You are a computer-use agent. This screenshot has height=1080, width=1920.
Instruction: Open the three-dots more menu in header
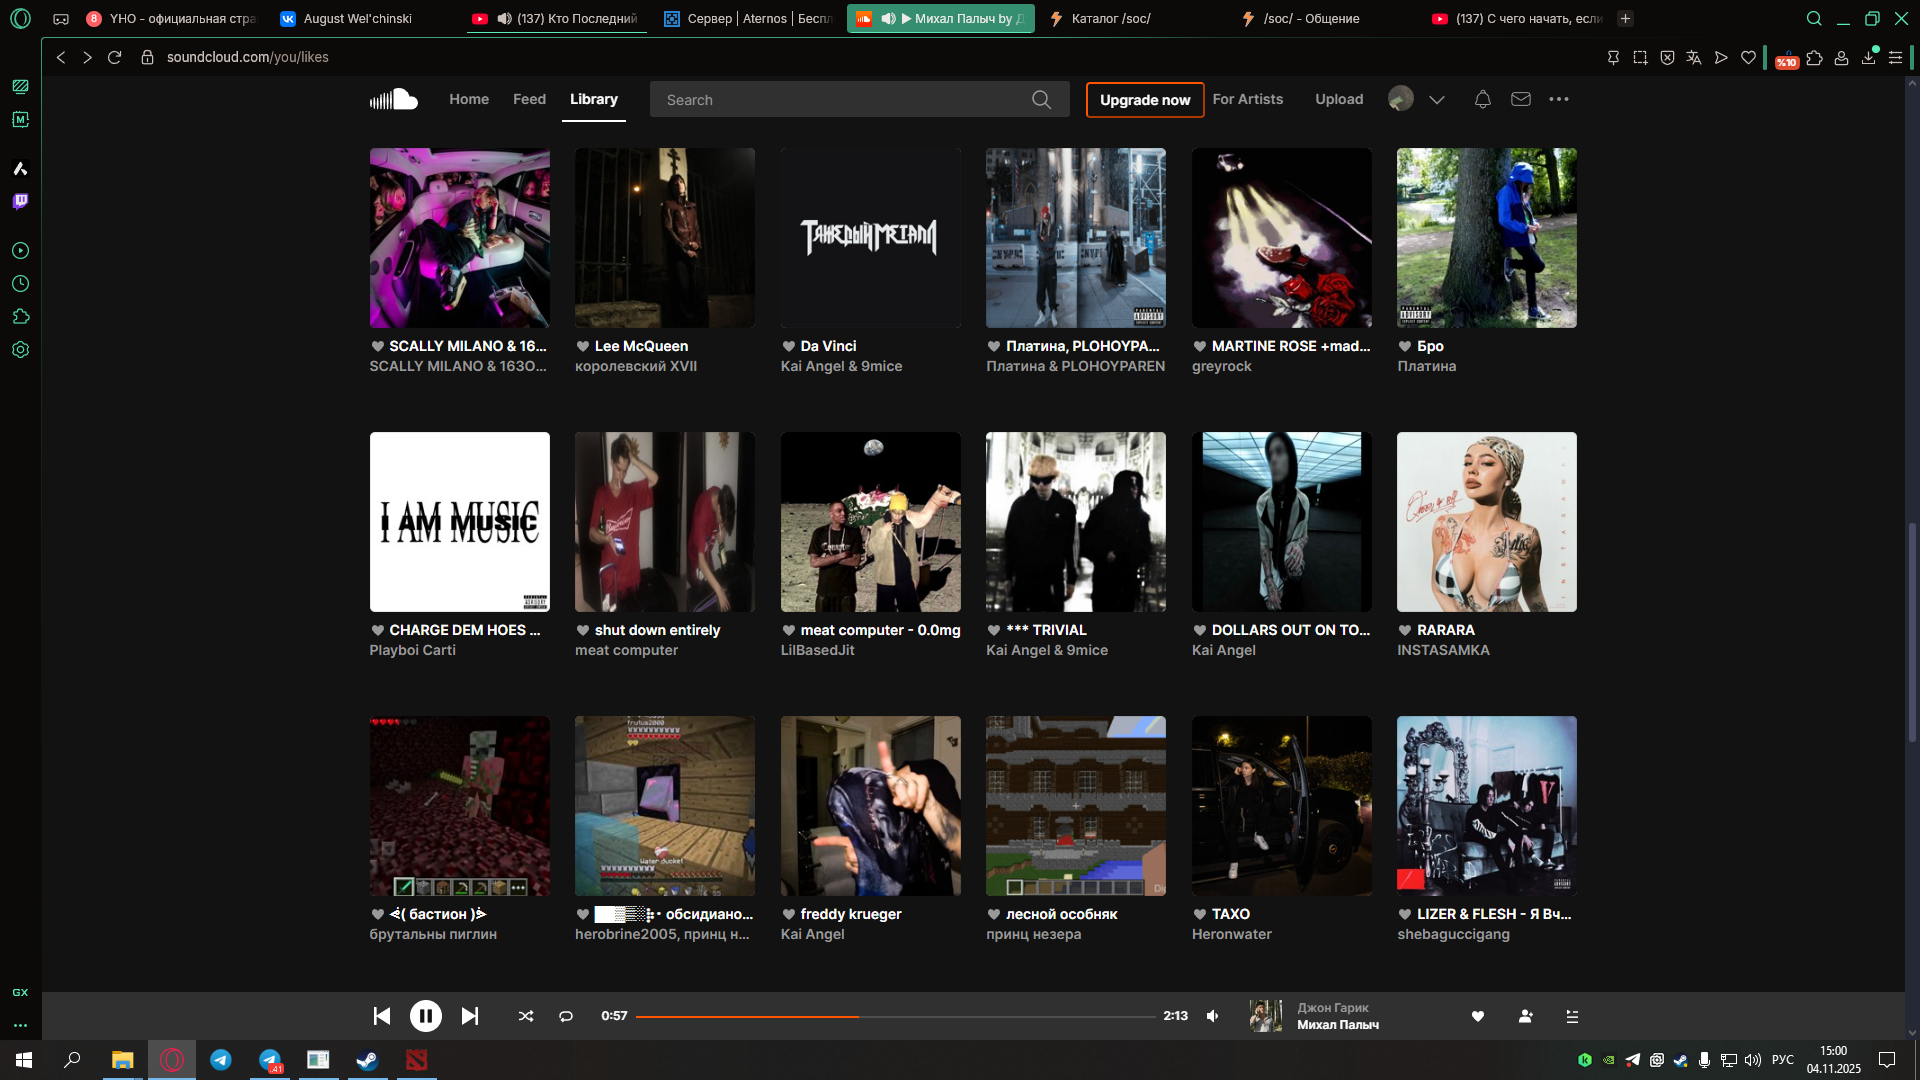point(1559,99)
